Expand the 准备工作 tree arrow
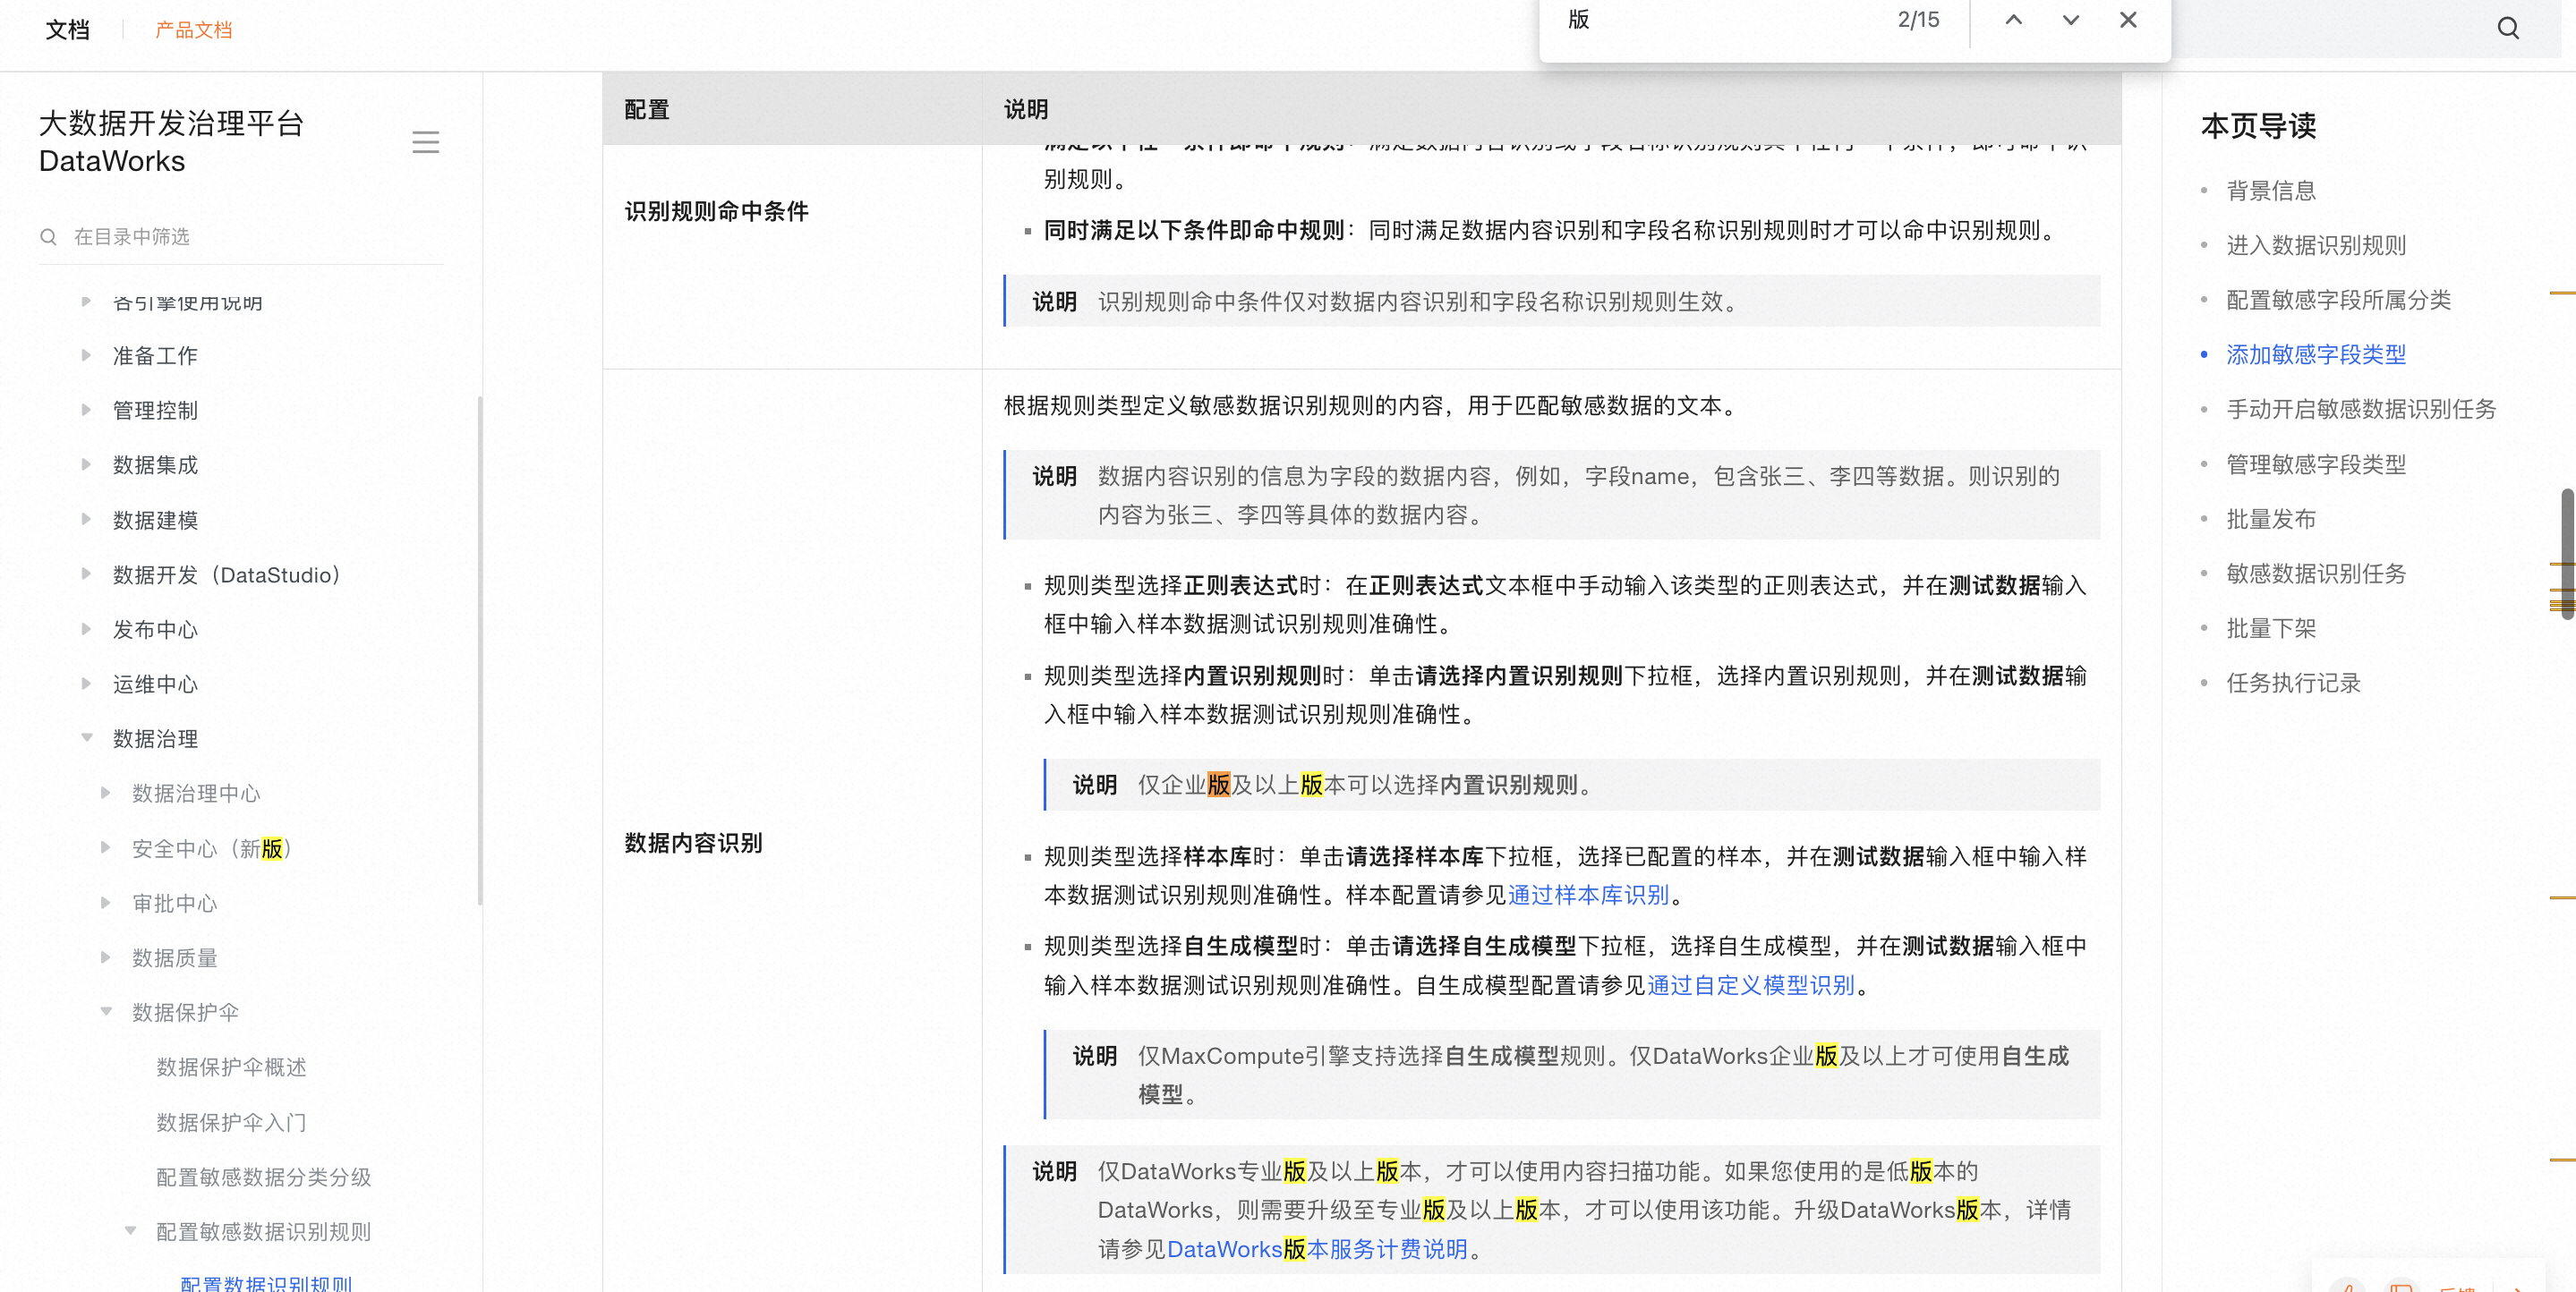This screenshot has width=2576, height=1292. click(x=86, y=355)
